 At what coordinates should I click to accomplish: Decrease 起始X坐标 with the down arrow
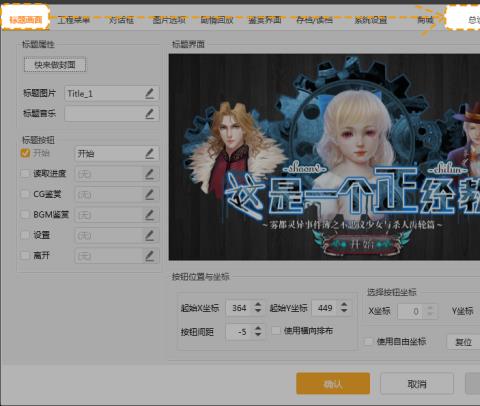pos(258,310)
